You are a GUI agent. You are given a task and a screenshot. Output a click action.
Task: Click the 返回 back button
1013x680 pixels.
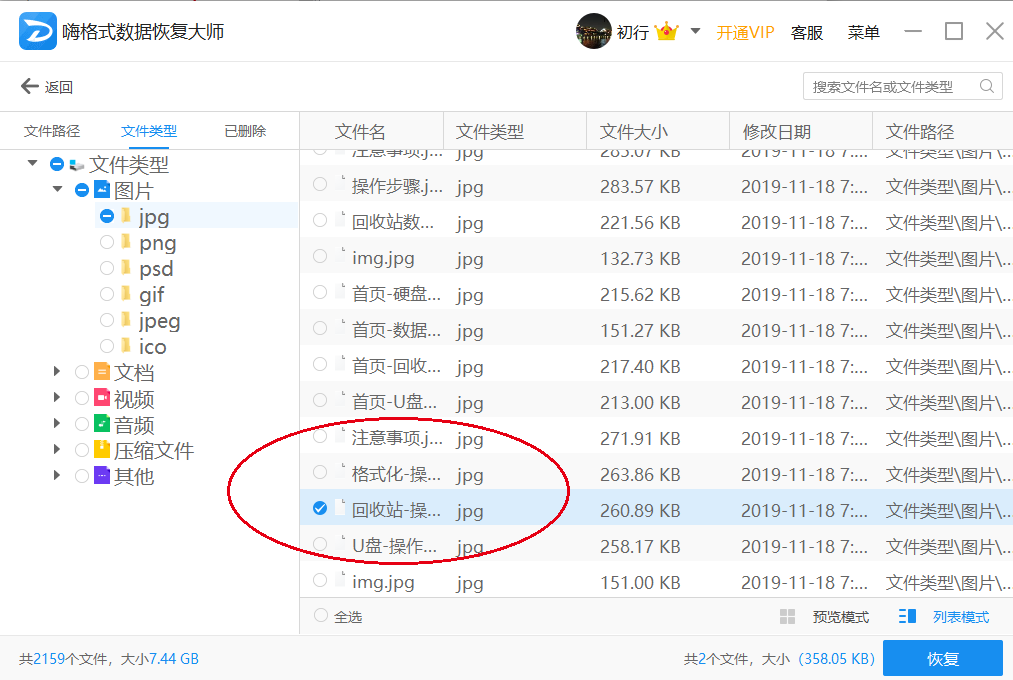47,87
